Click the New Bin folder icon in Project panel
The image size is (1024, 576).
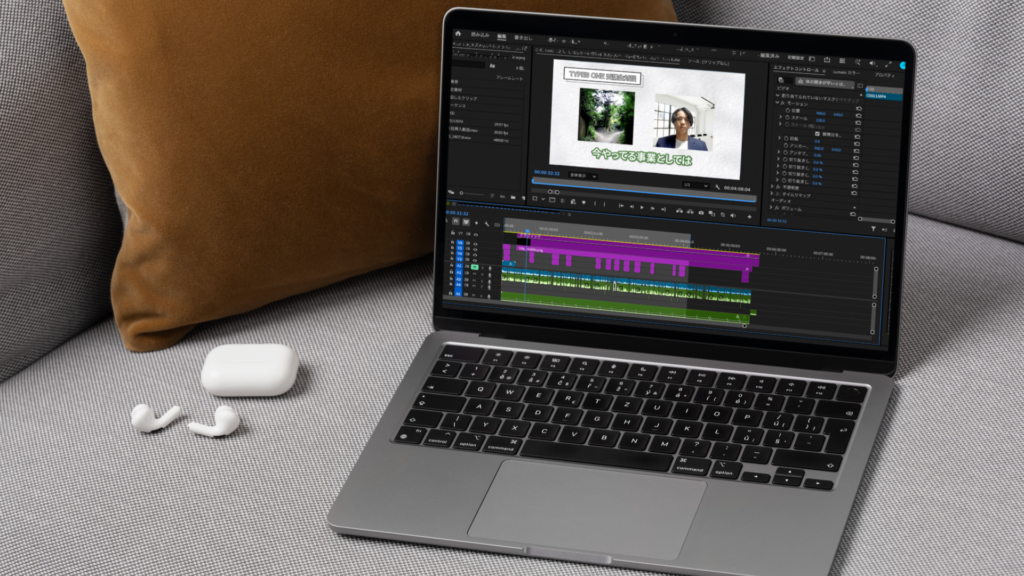pyautogui.click(x=513, y=197)
